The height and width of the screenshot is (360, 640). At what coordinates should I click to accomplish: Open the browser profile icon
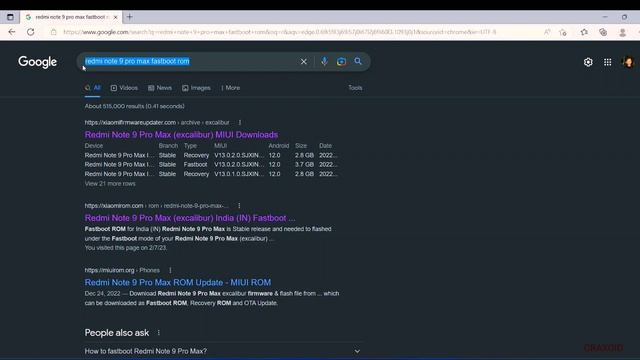(622, 32)
